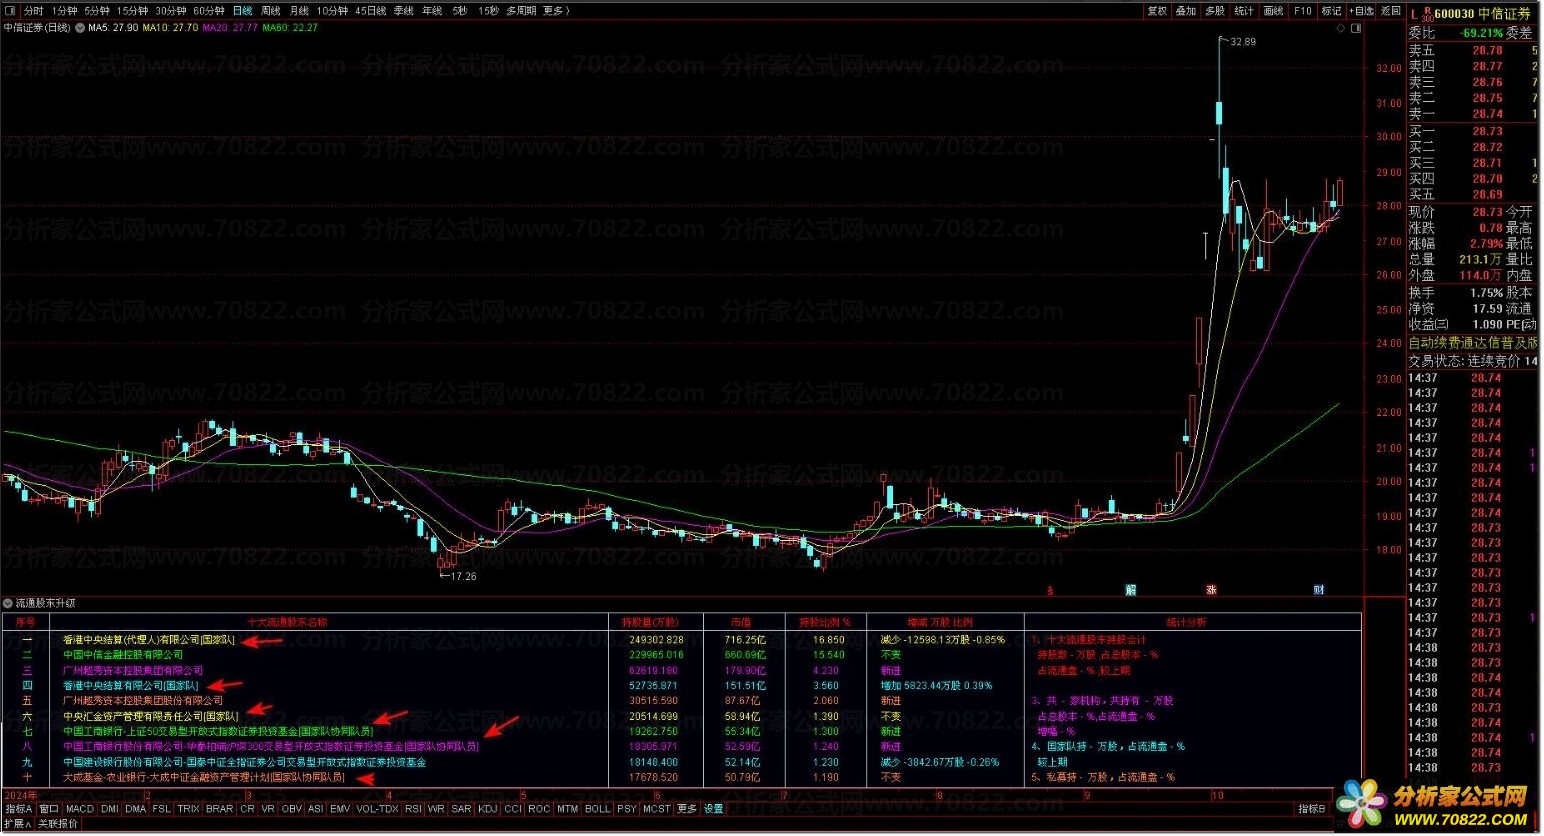Image resolution: width=1544 pixels, height=836 pixels.
Task: Expand the 扩展 panel toggle
Action: pyautogui.click(x=18, y=824)
